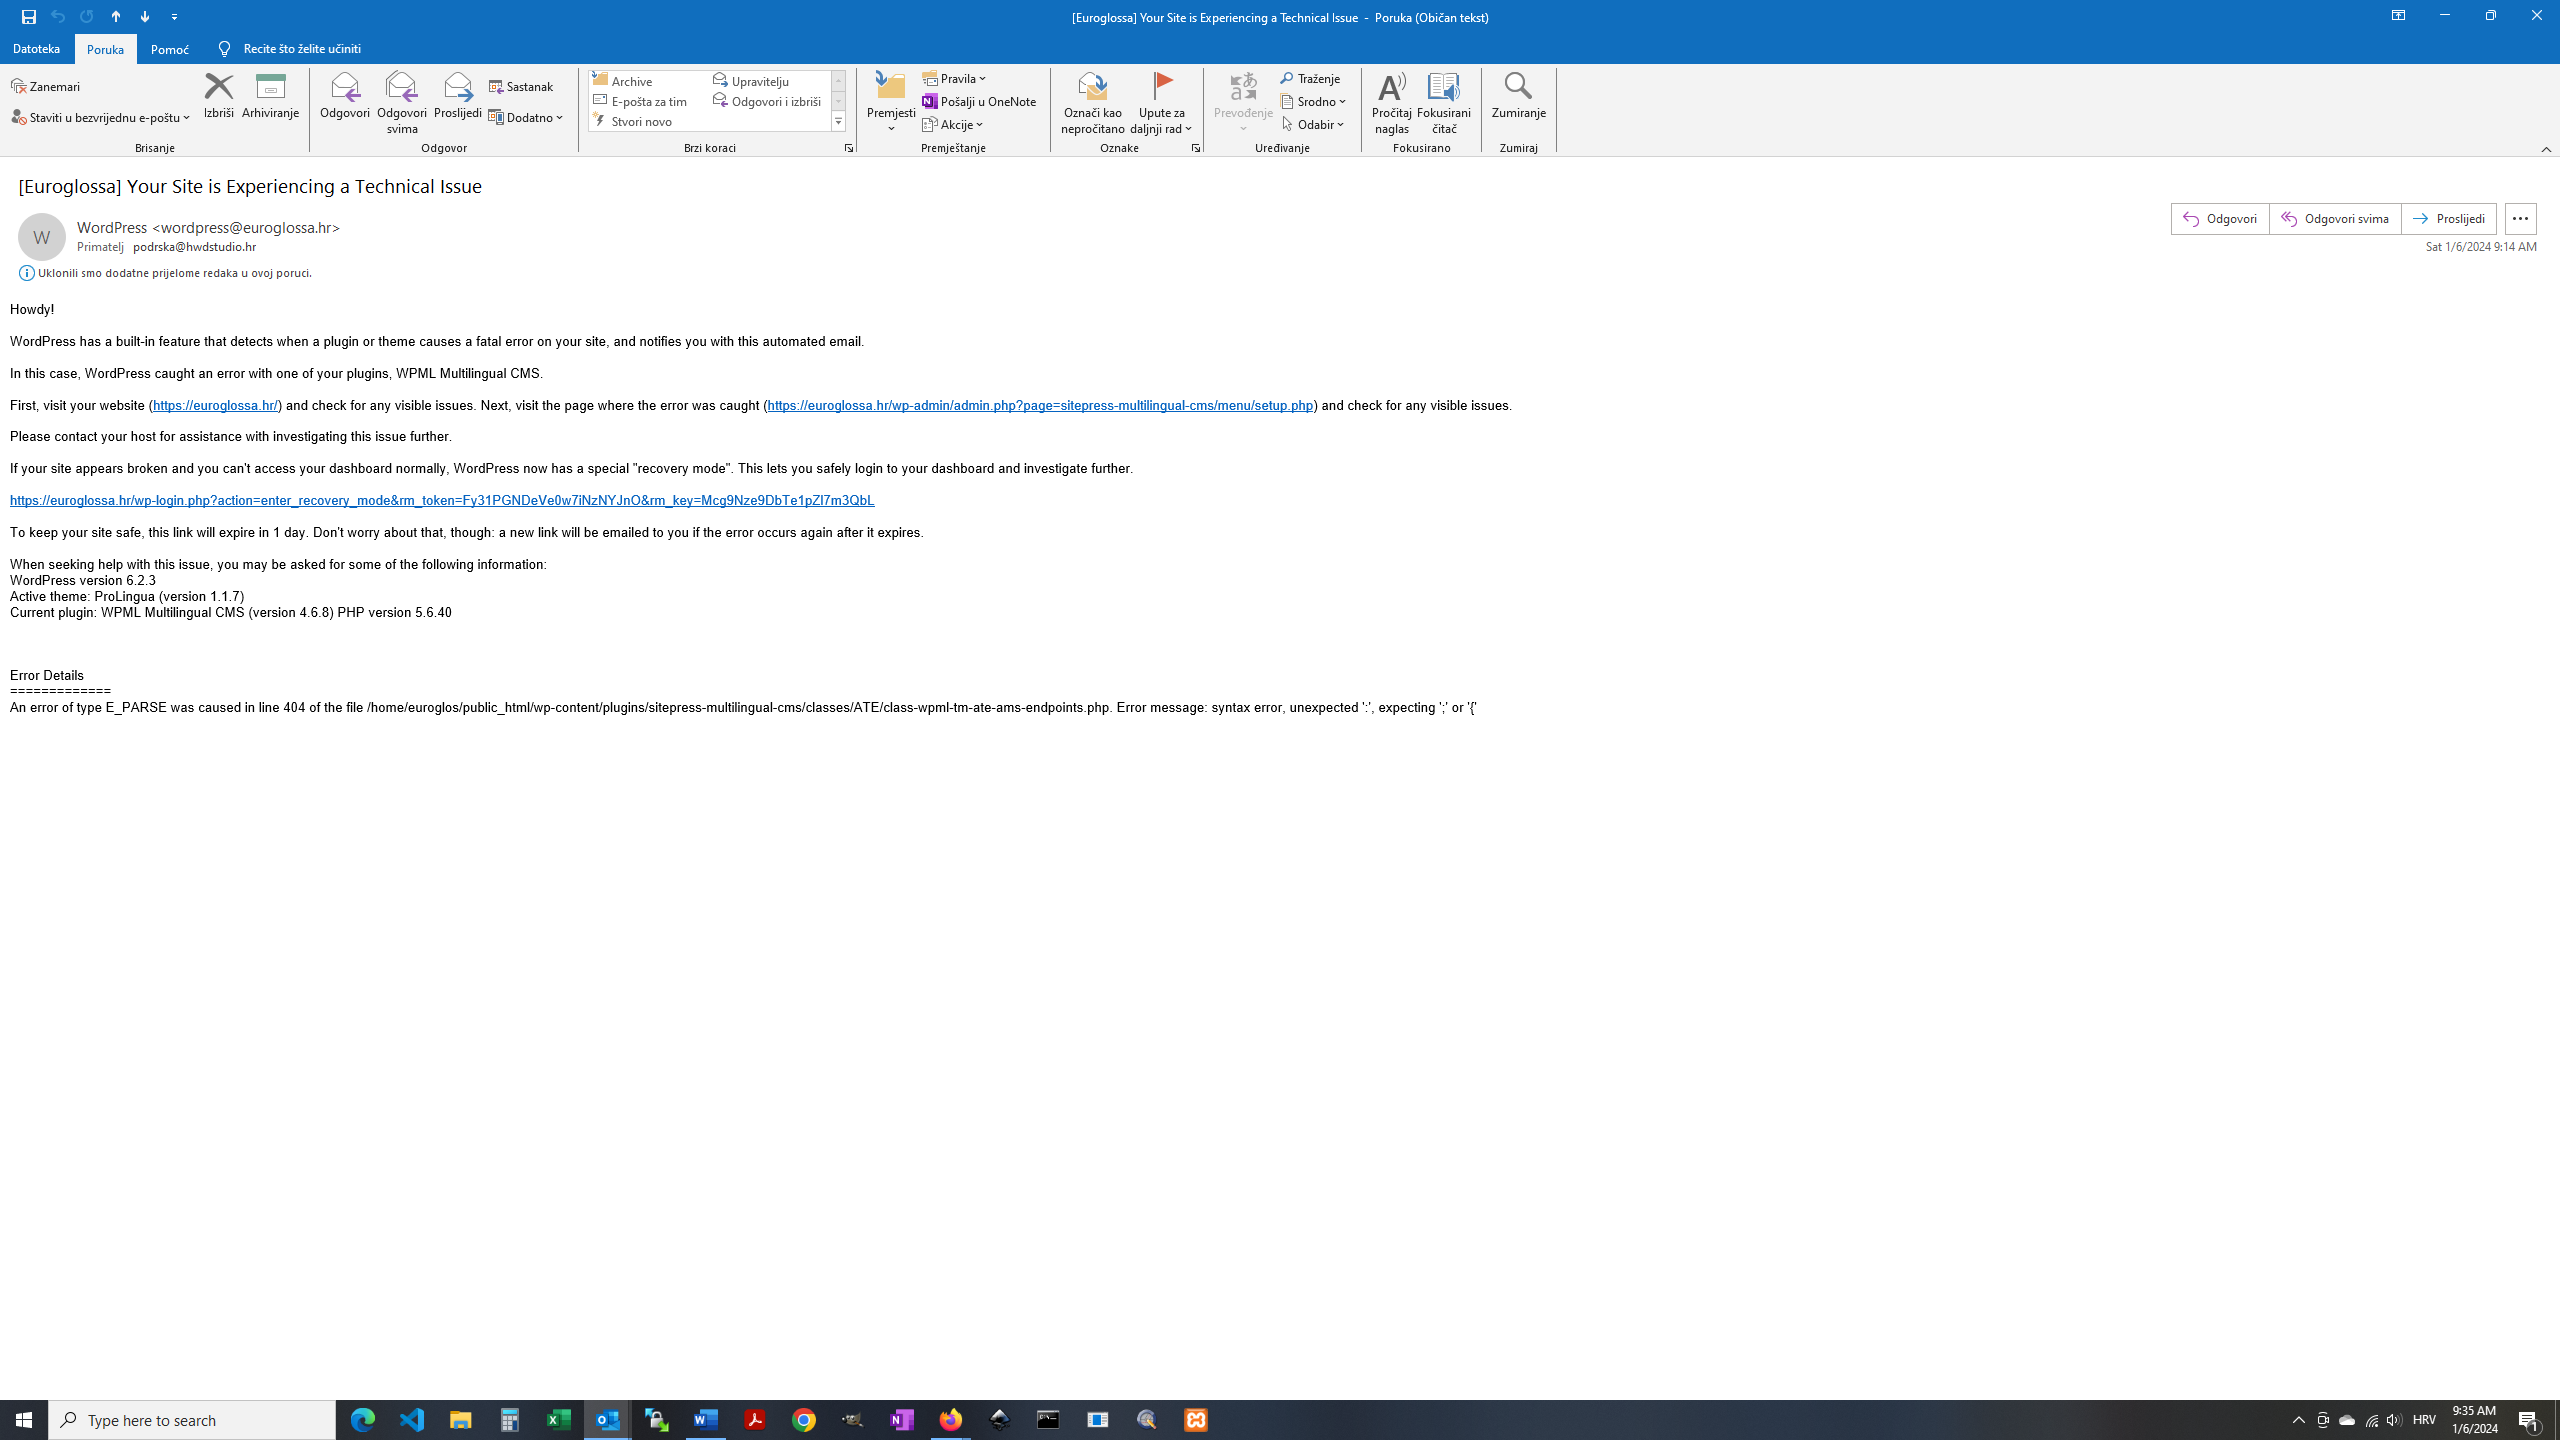Viewport: 2560px width, 1440px height.
Task: Expand the quick steps gallery
Action: (838, 122)
